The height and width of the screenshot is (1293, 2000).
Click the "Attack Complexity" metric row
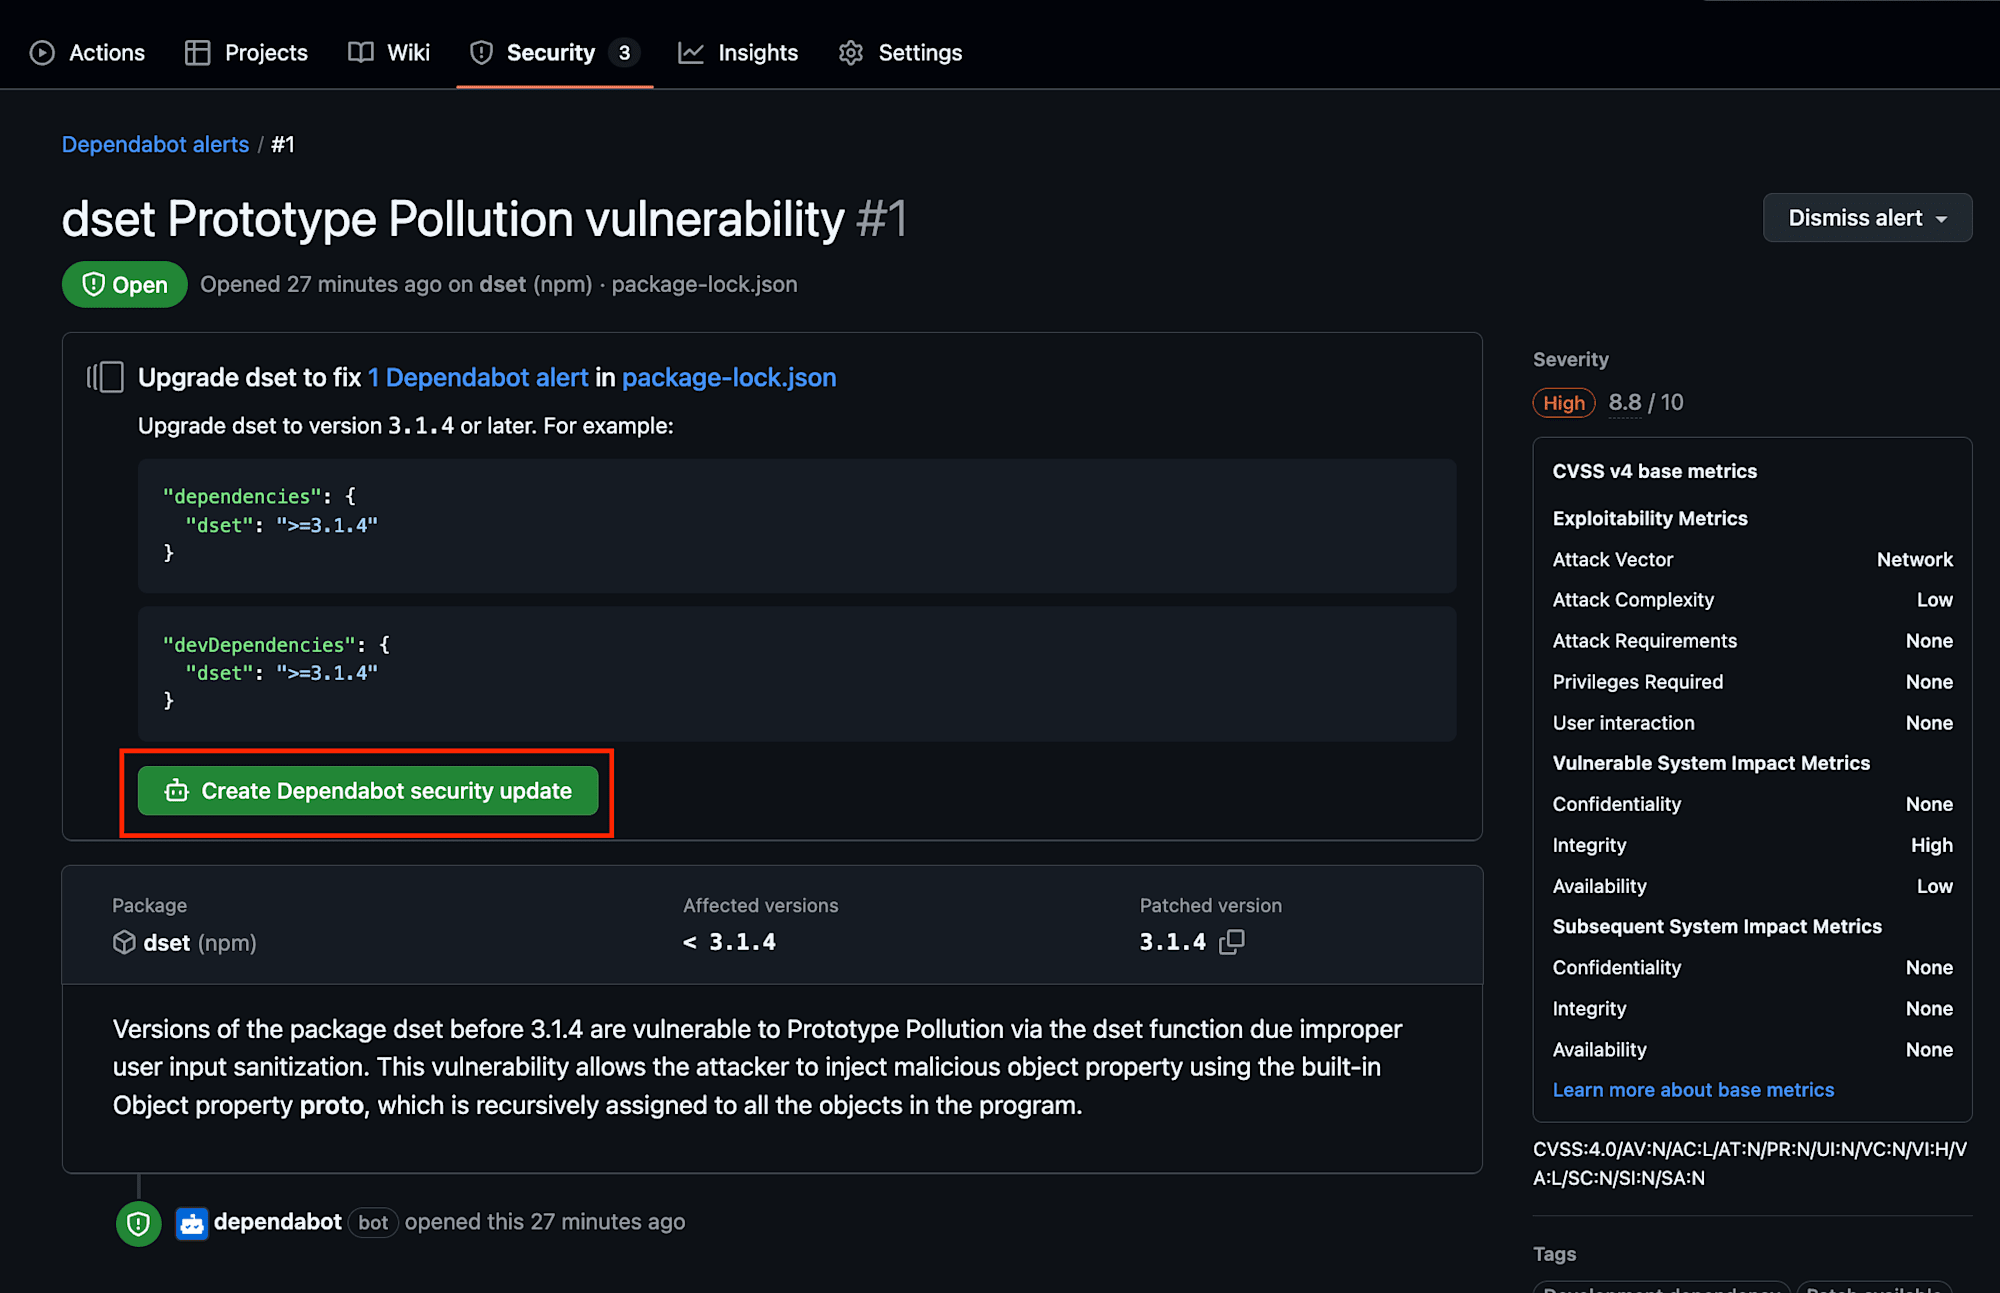pos(1752,600)
